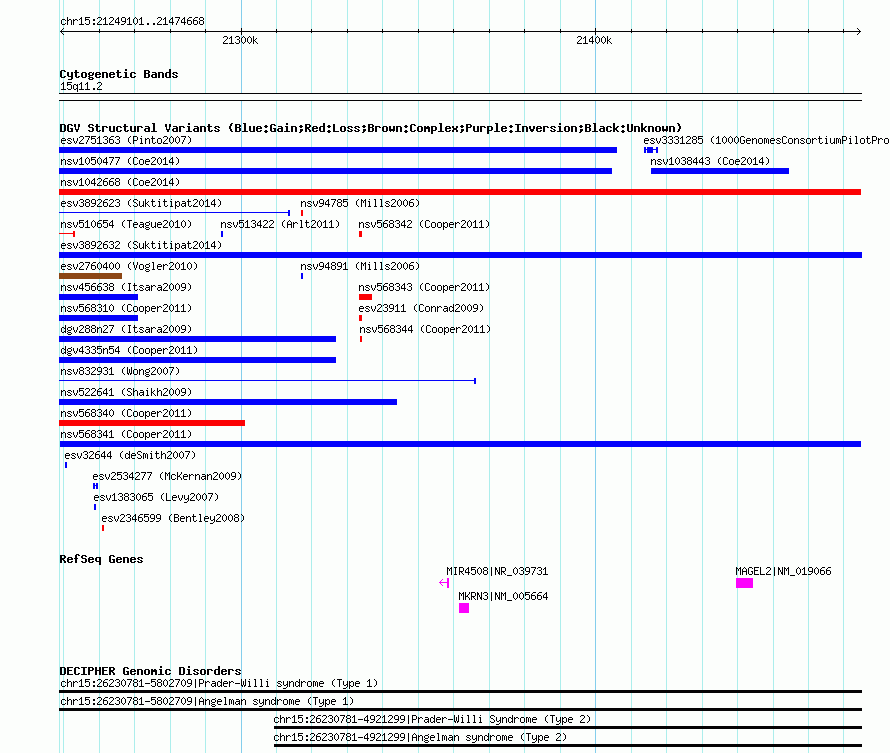
Task: Open the MIR4508|NR_039731 gene label
Action: [x=497, y=571]
